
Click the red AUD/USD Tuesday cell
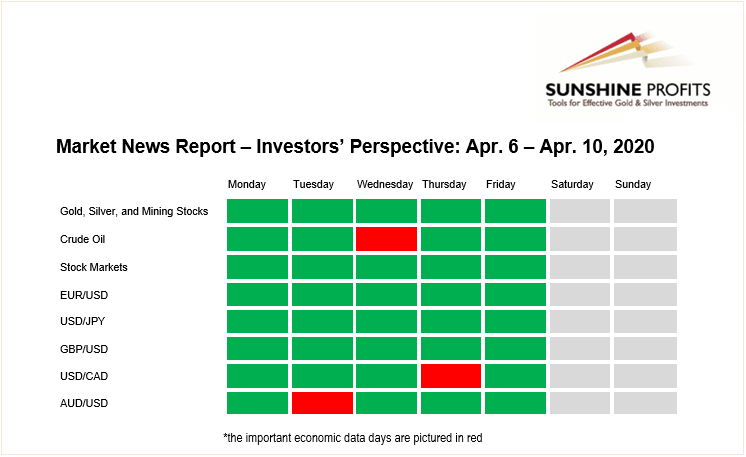pos(322,403)
